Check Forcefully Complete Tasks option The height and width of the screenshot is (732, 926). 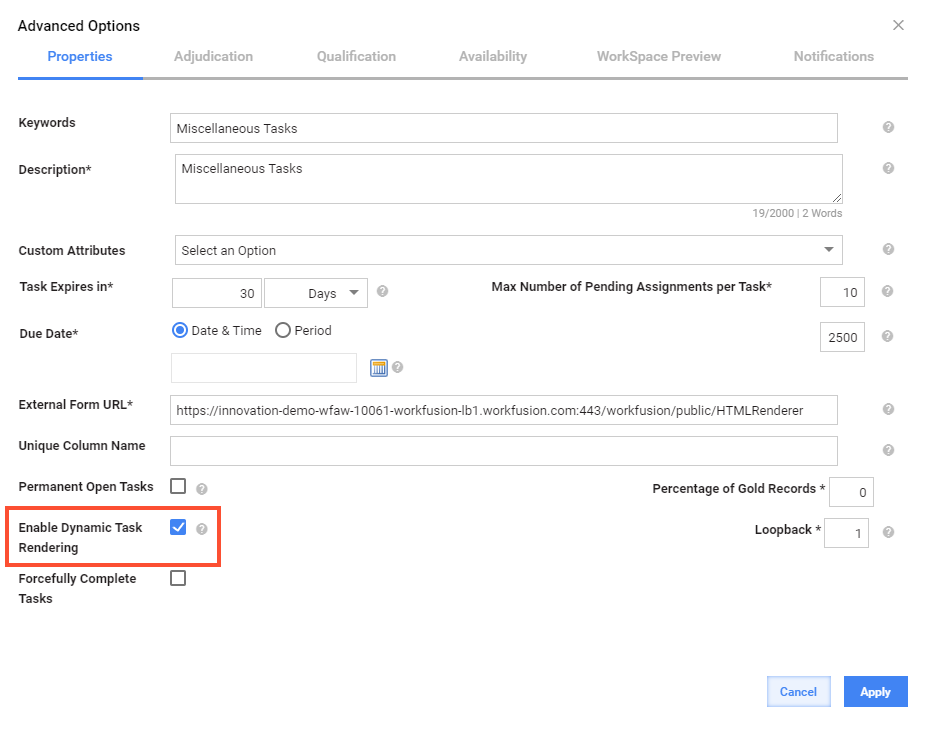pyautogui.click(x=178, y=578)
